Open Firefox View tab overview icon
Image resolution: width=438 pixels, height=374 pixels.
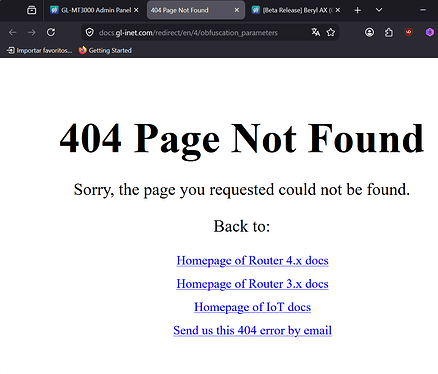click(32, 10)
